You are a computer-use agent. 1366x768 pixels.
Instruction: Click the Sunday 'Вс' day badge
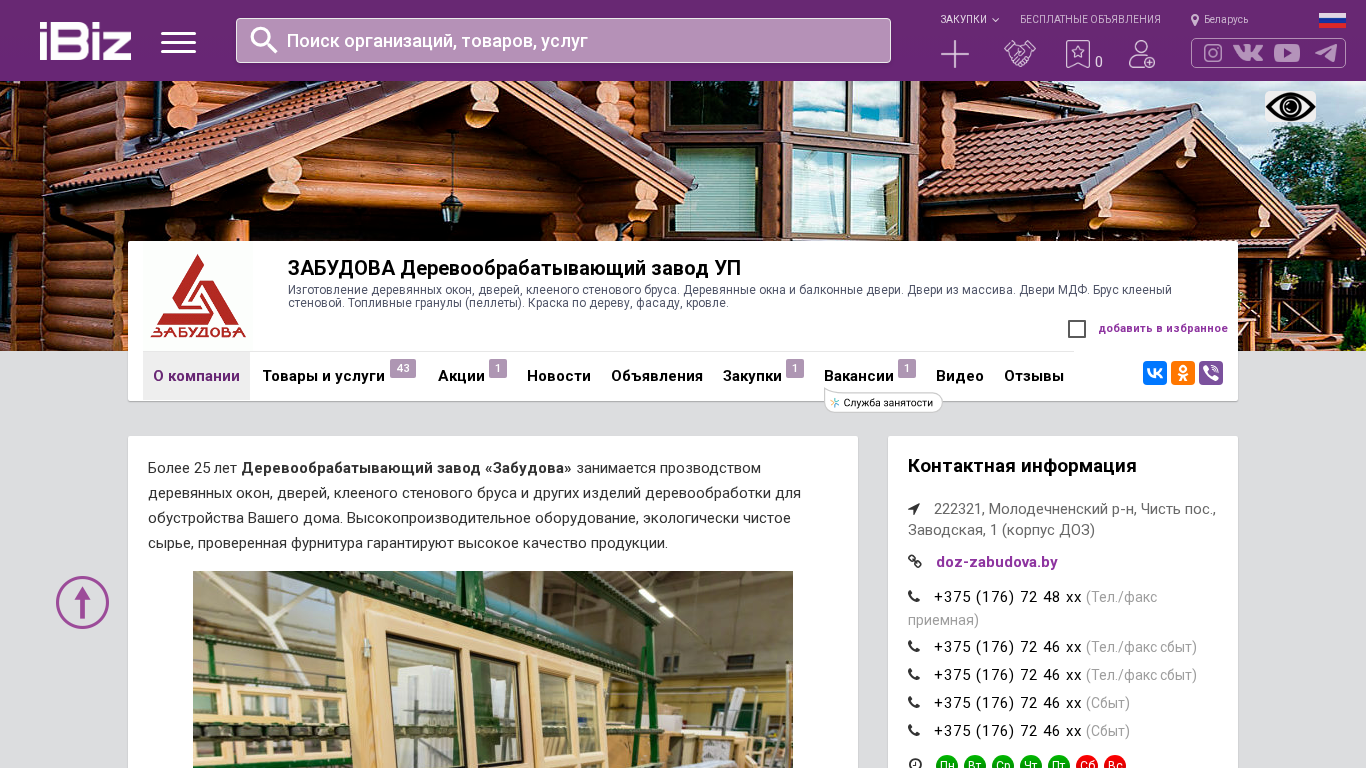[x=1115, y=764]
